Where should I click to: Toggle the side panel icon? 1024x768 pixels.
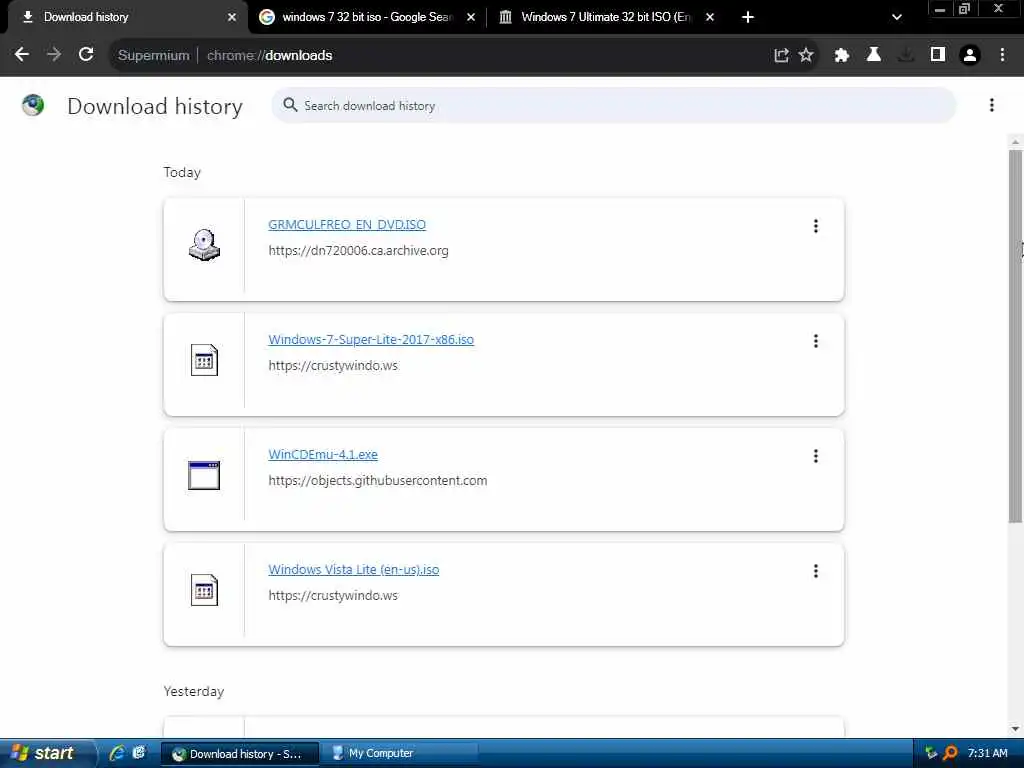[x=938, y=56]
